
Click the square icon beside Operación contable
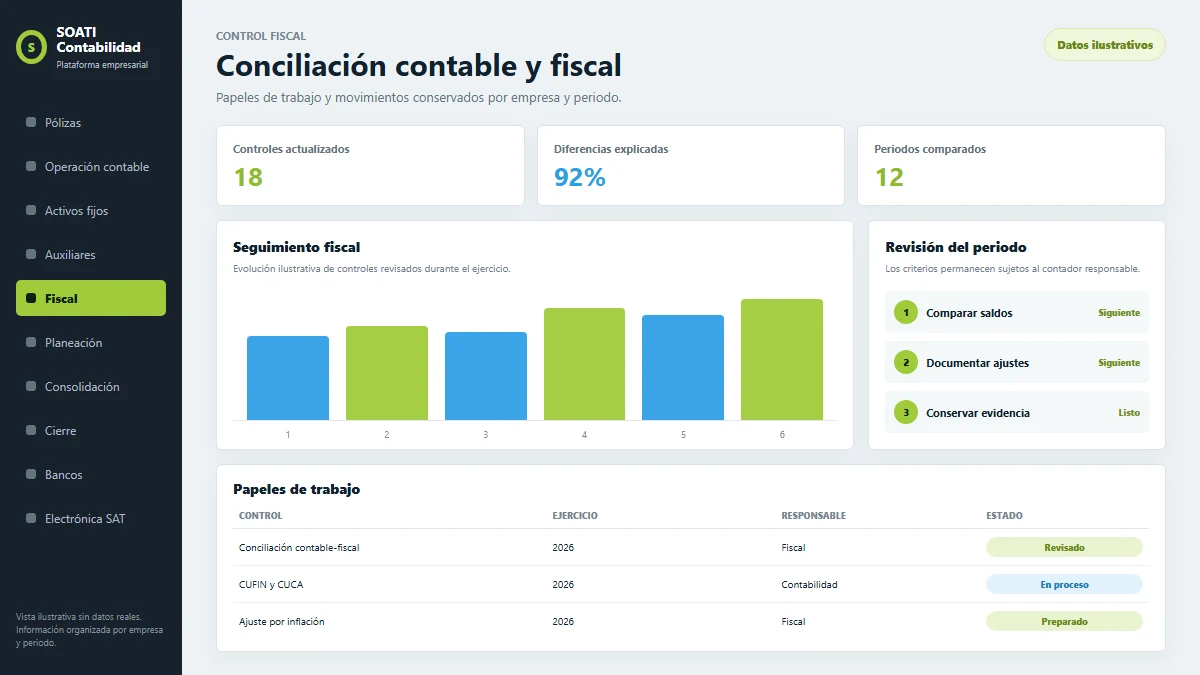[x=31, y=166]
